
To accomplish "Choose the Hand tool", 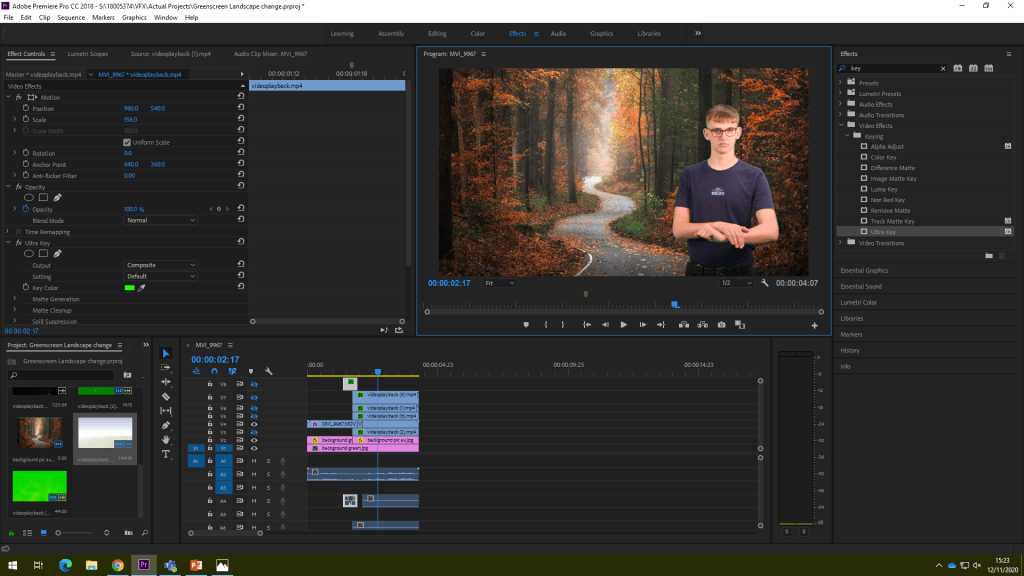I will pyautogui.click(x=166, y=440).
